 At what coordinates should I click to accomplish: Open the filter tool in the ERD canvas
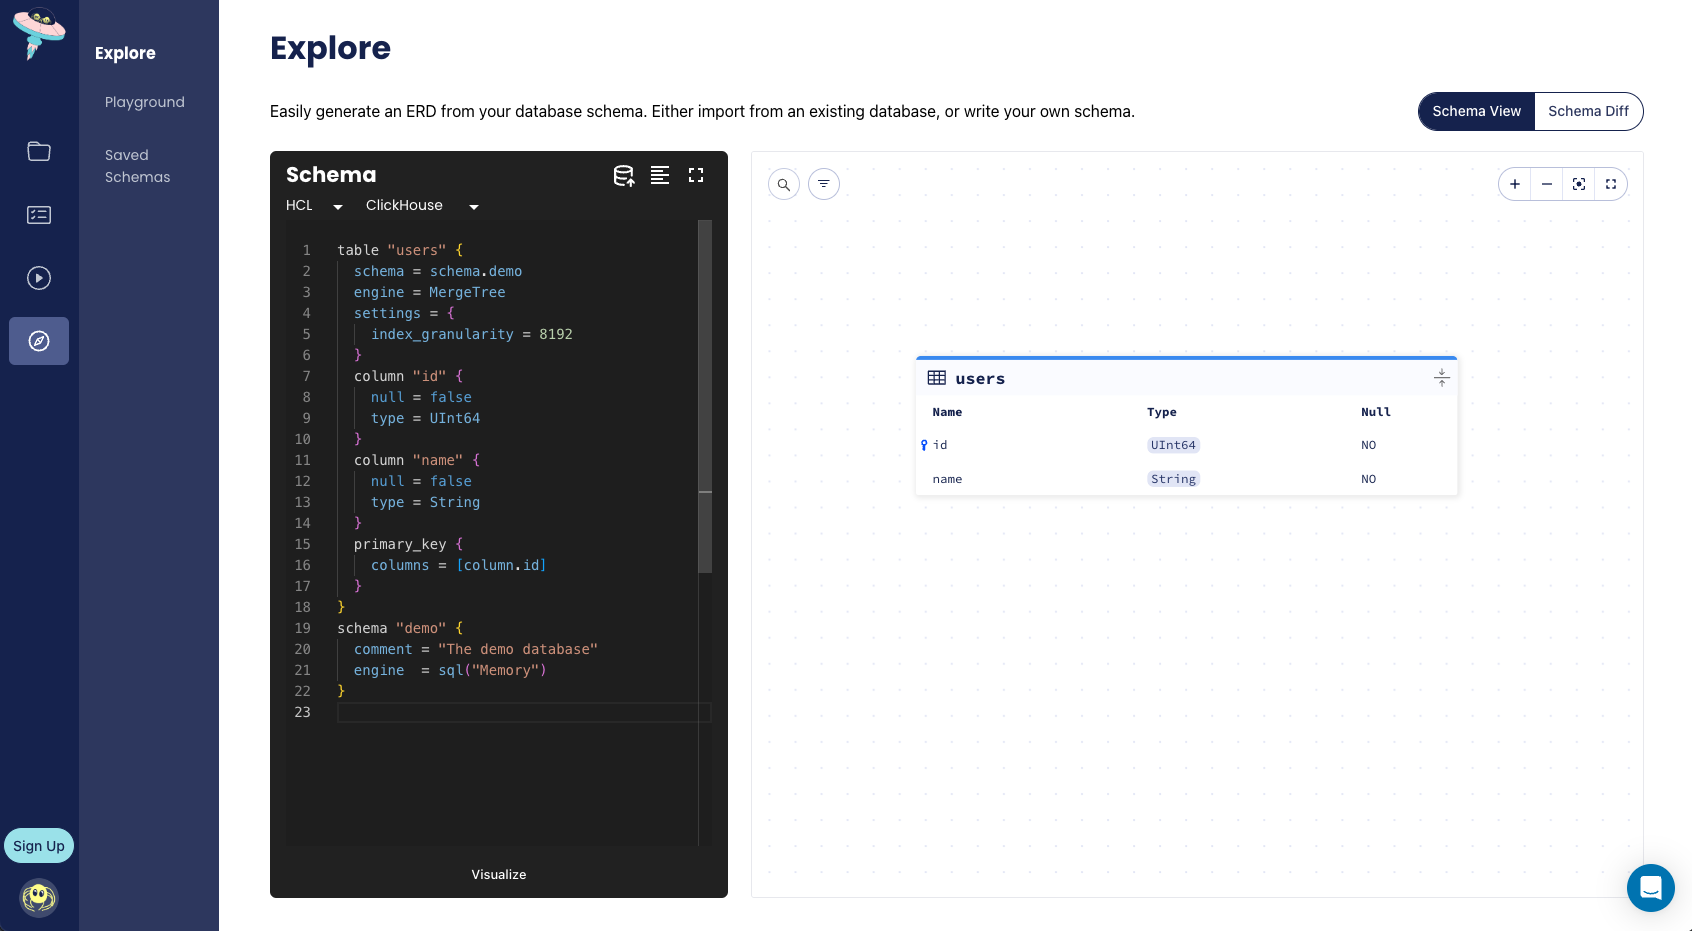(824, 184)
